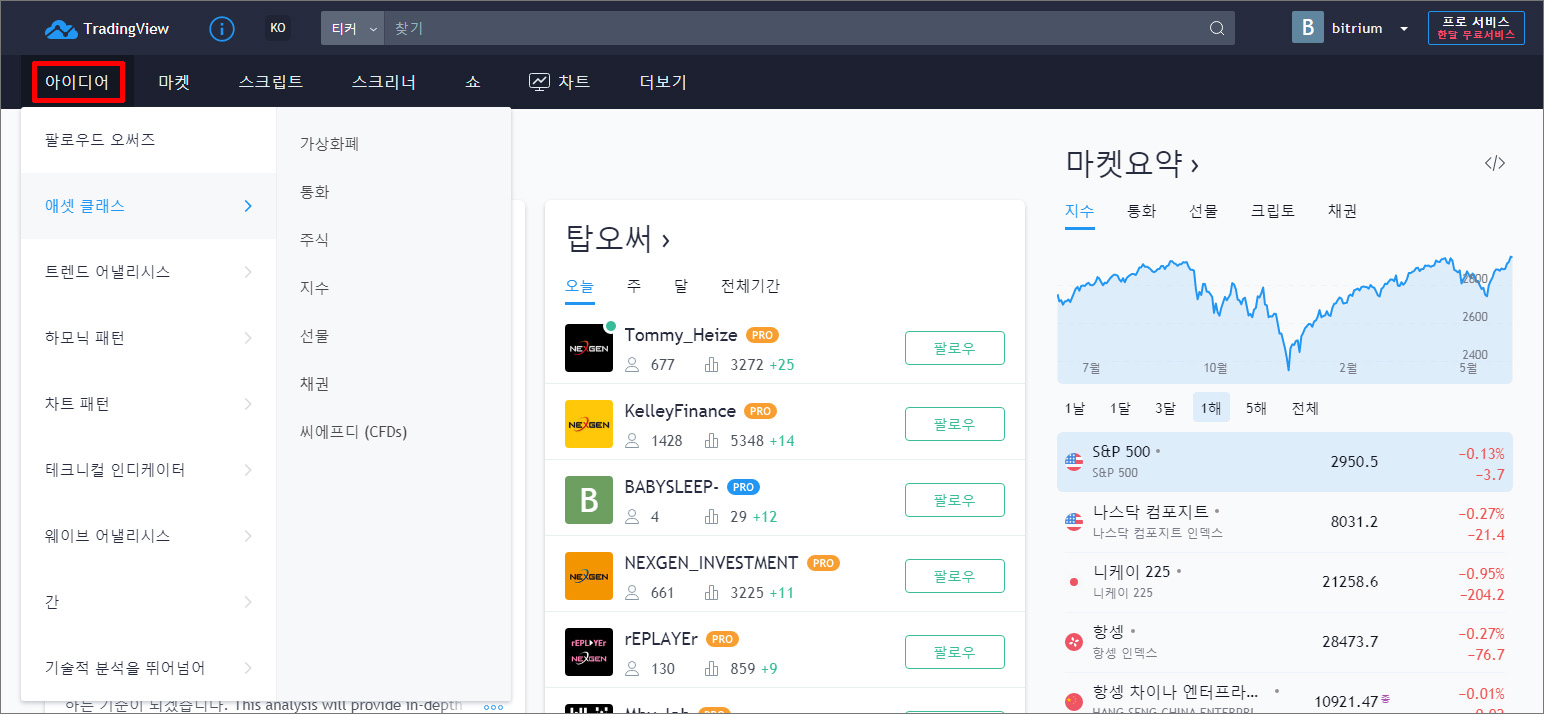This screenshot has width=1544, height=714.
Task: Set chart range to 전체
Action: [1305, 408]
